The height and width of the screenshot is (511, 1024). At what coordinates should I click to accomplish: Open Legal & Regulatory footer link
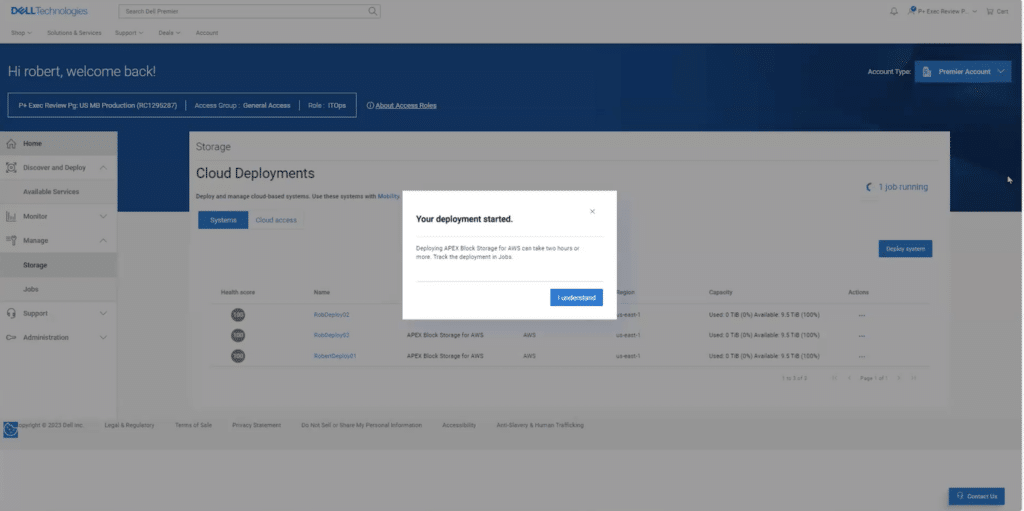click(x=129, y=425)
